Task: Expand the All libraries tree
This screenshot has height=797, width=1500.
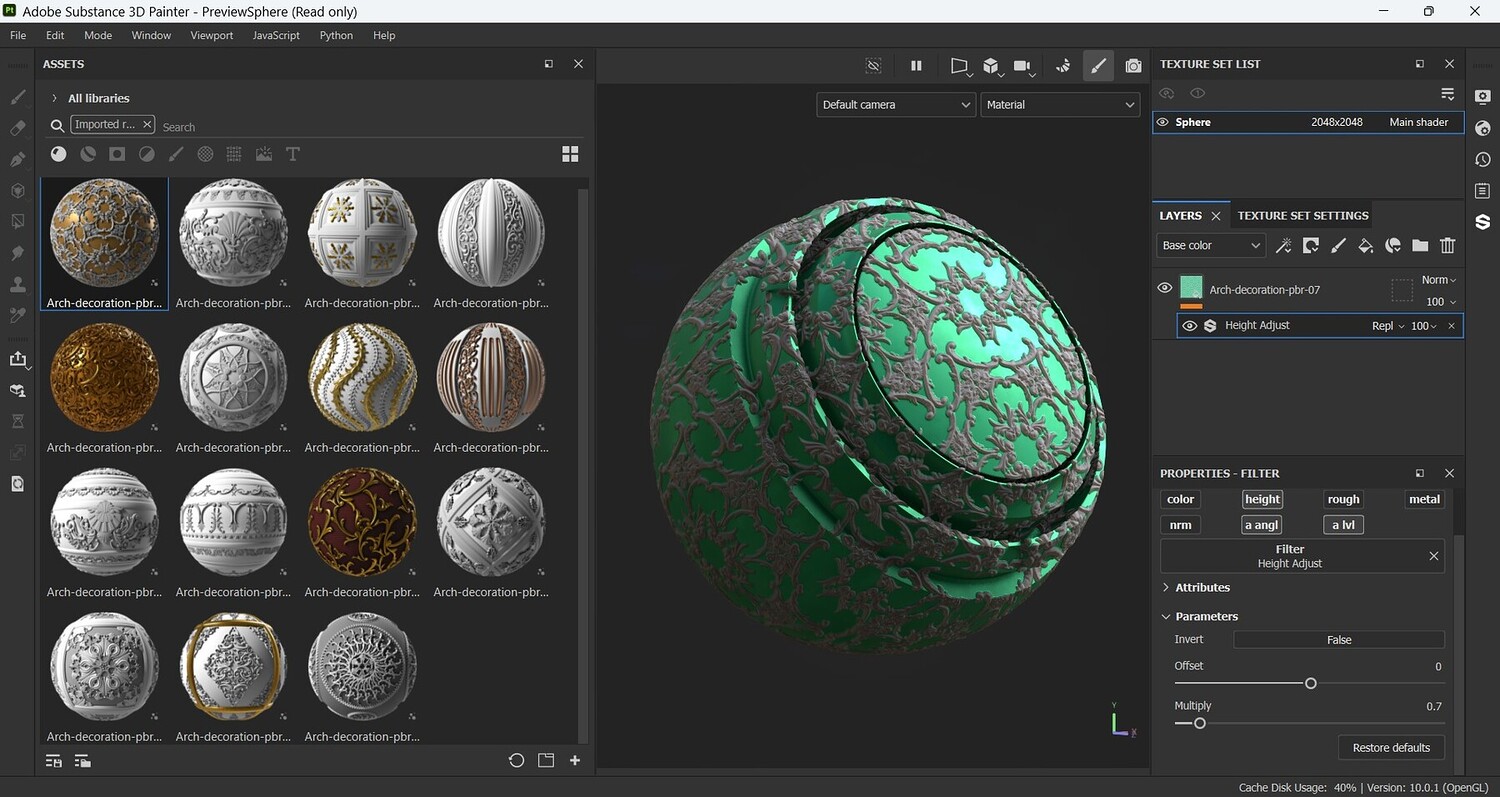Action: 54,98
